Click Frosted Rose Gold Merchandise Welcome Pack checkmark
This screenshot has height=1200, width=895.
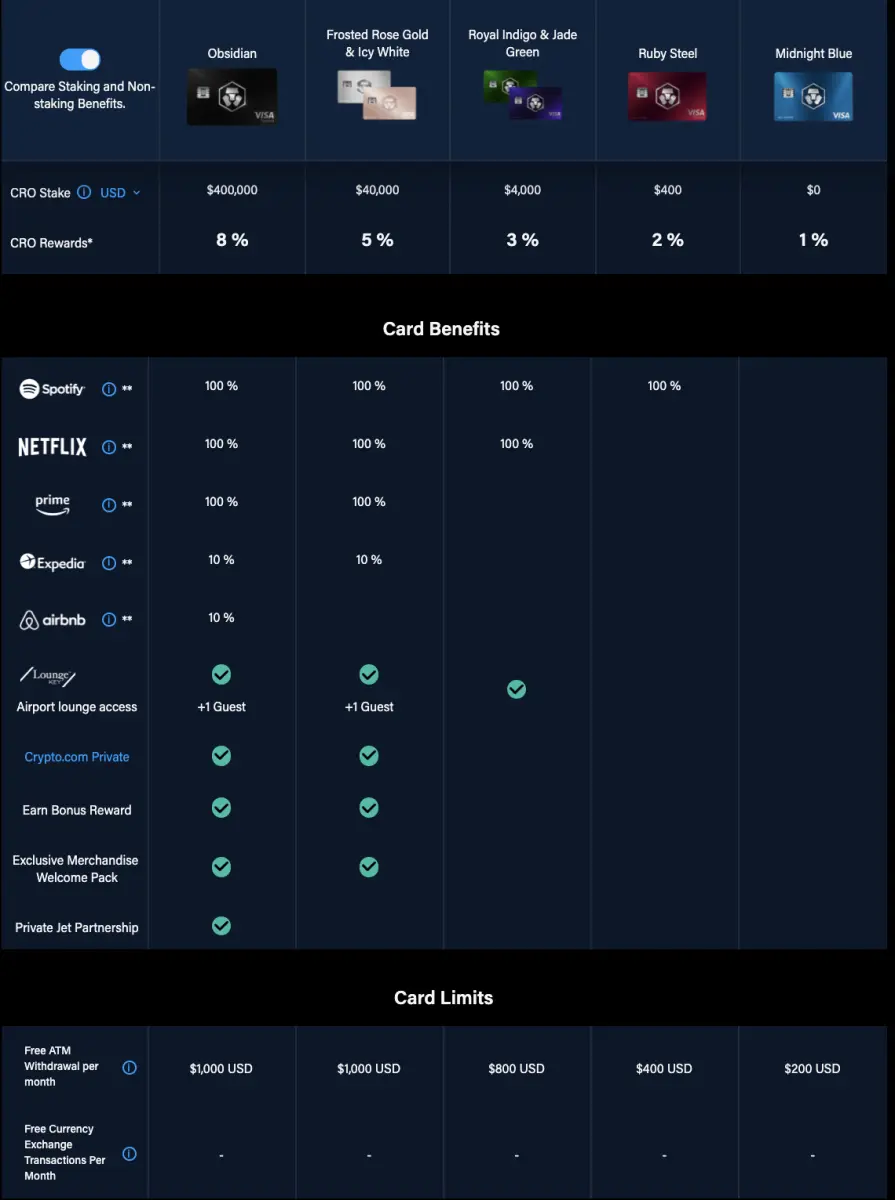point(369,867)
